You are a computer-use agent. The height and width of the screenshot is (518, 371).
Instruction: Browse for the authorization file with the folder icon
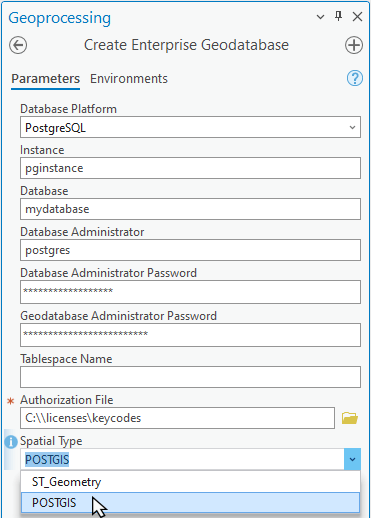350,418
